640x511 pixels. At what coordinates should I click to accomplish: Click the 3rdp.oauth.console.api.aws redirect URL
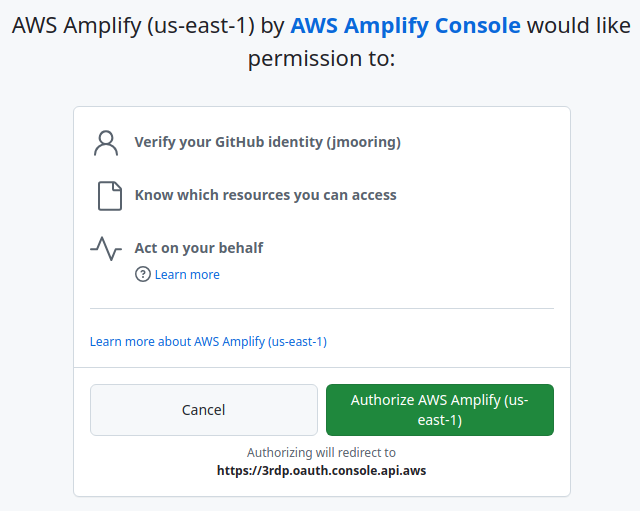click(321, 469)
